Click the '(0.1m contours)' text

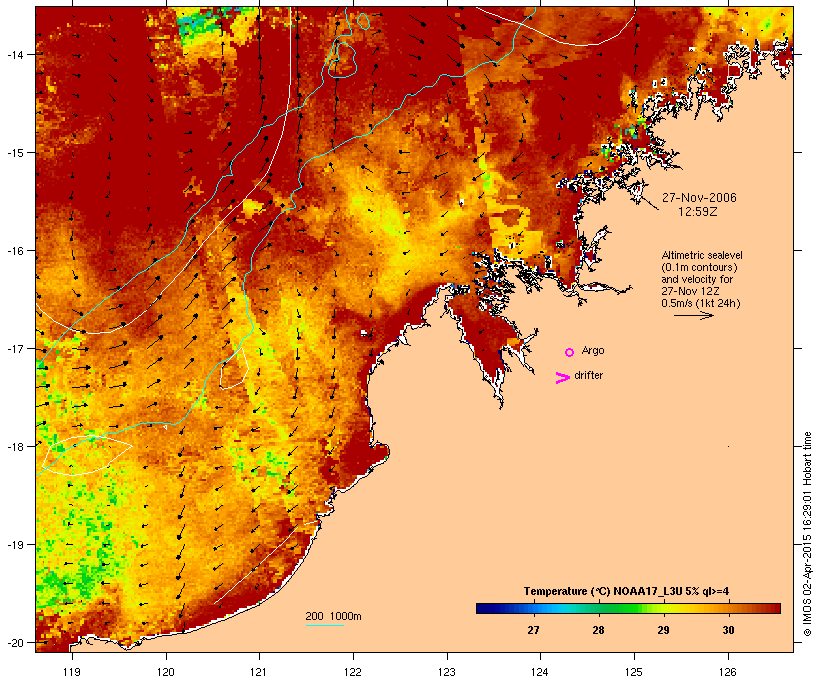click(699, 267)
